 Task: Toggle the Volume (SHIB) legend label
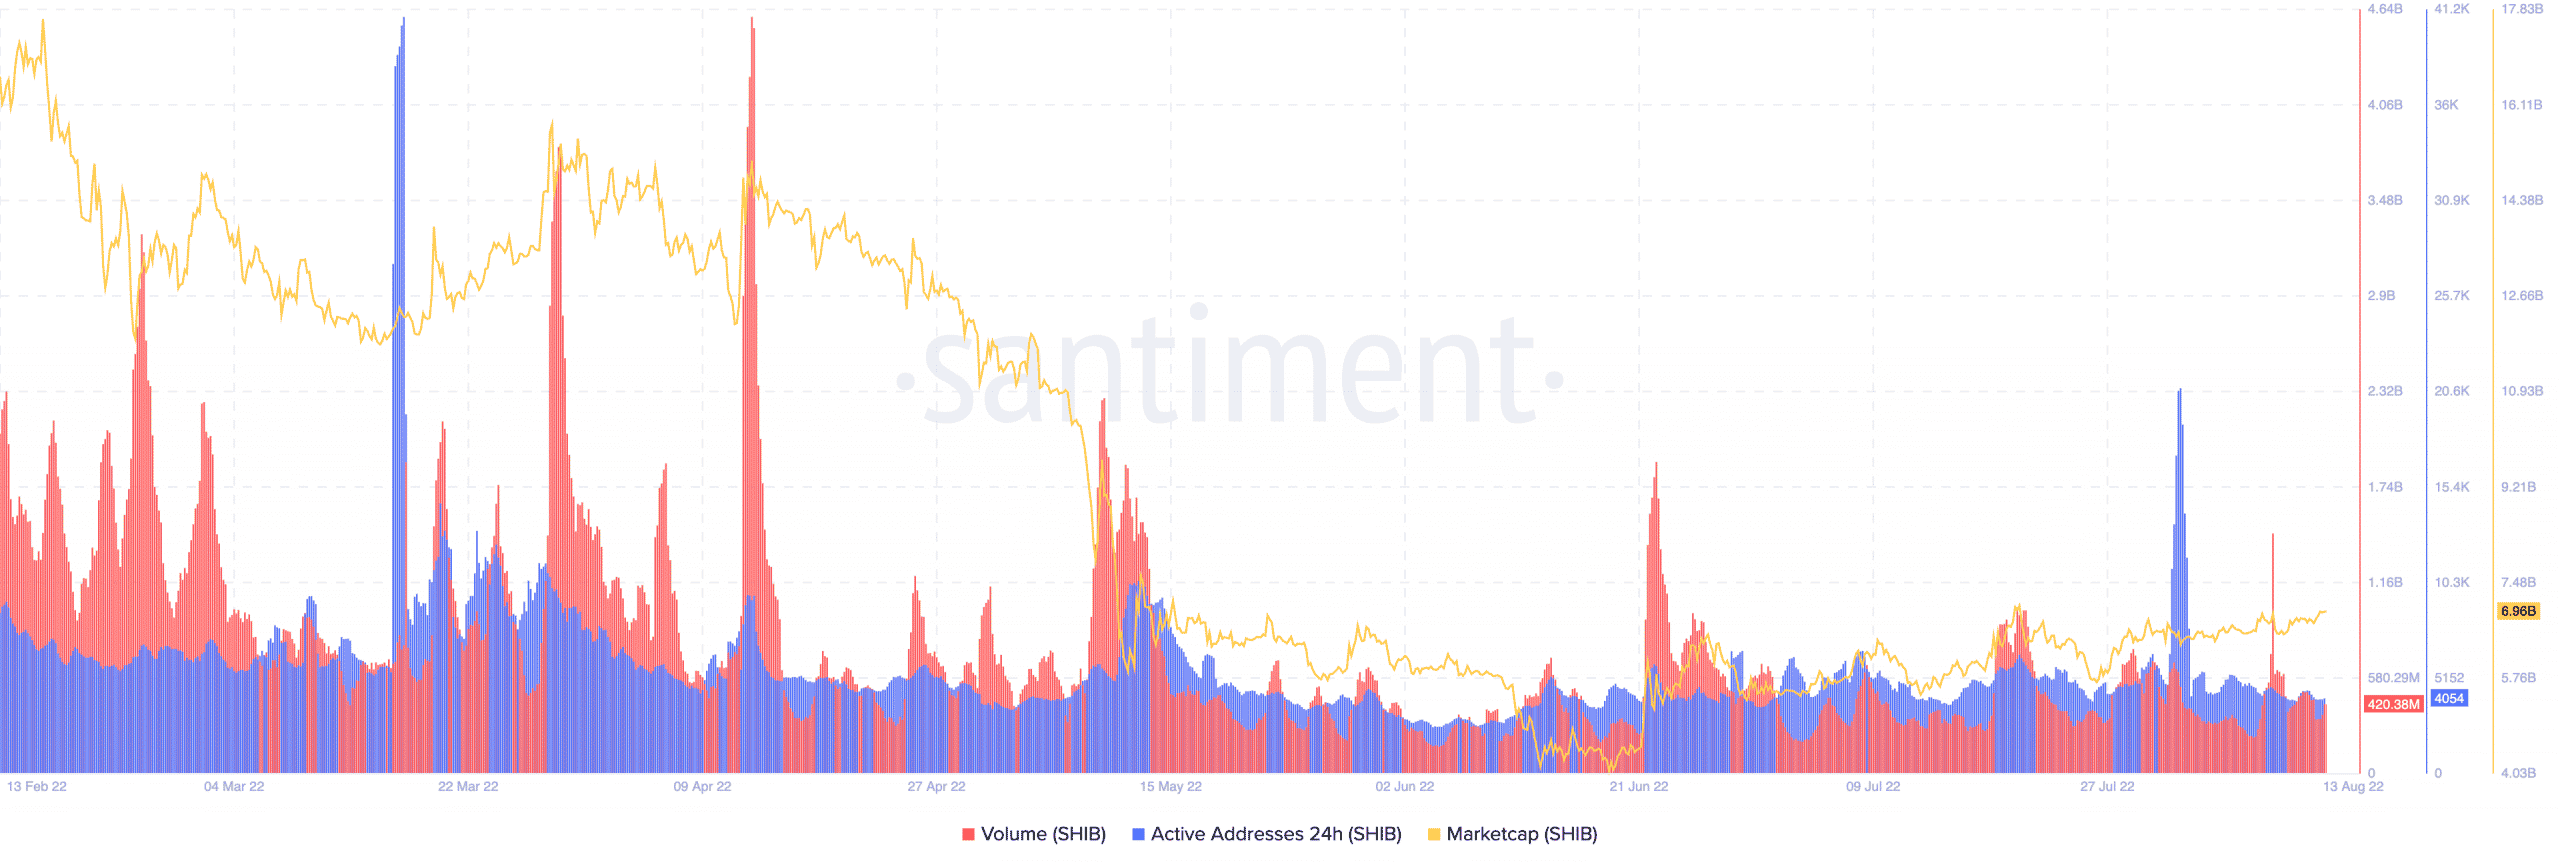point(1043,834)
